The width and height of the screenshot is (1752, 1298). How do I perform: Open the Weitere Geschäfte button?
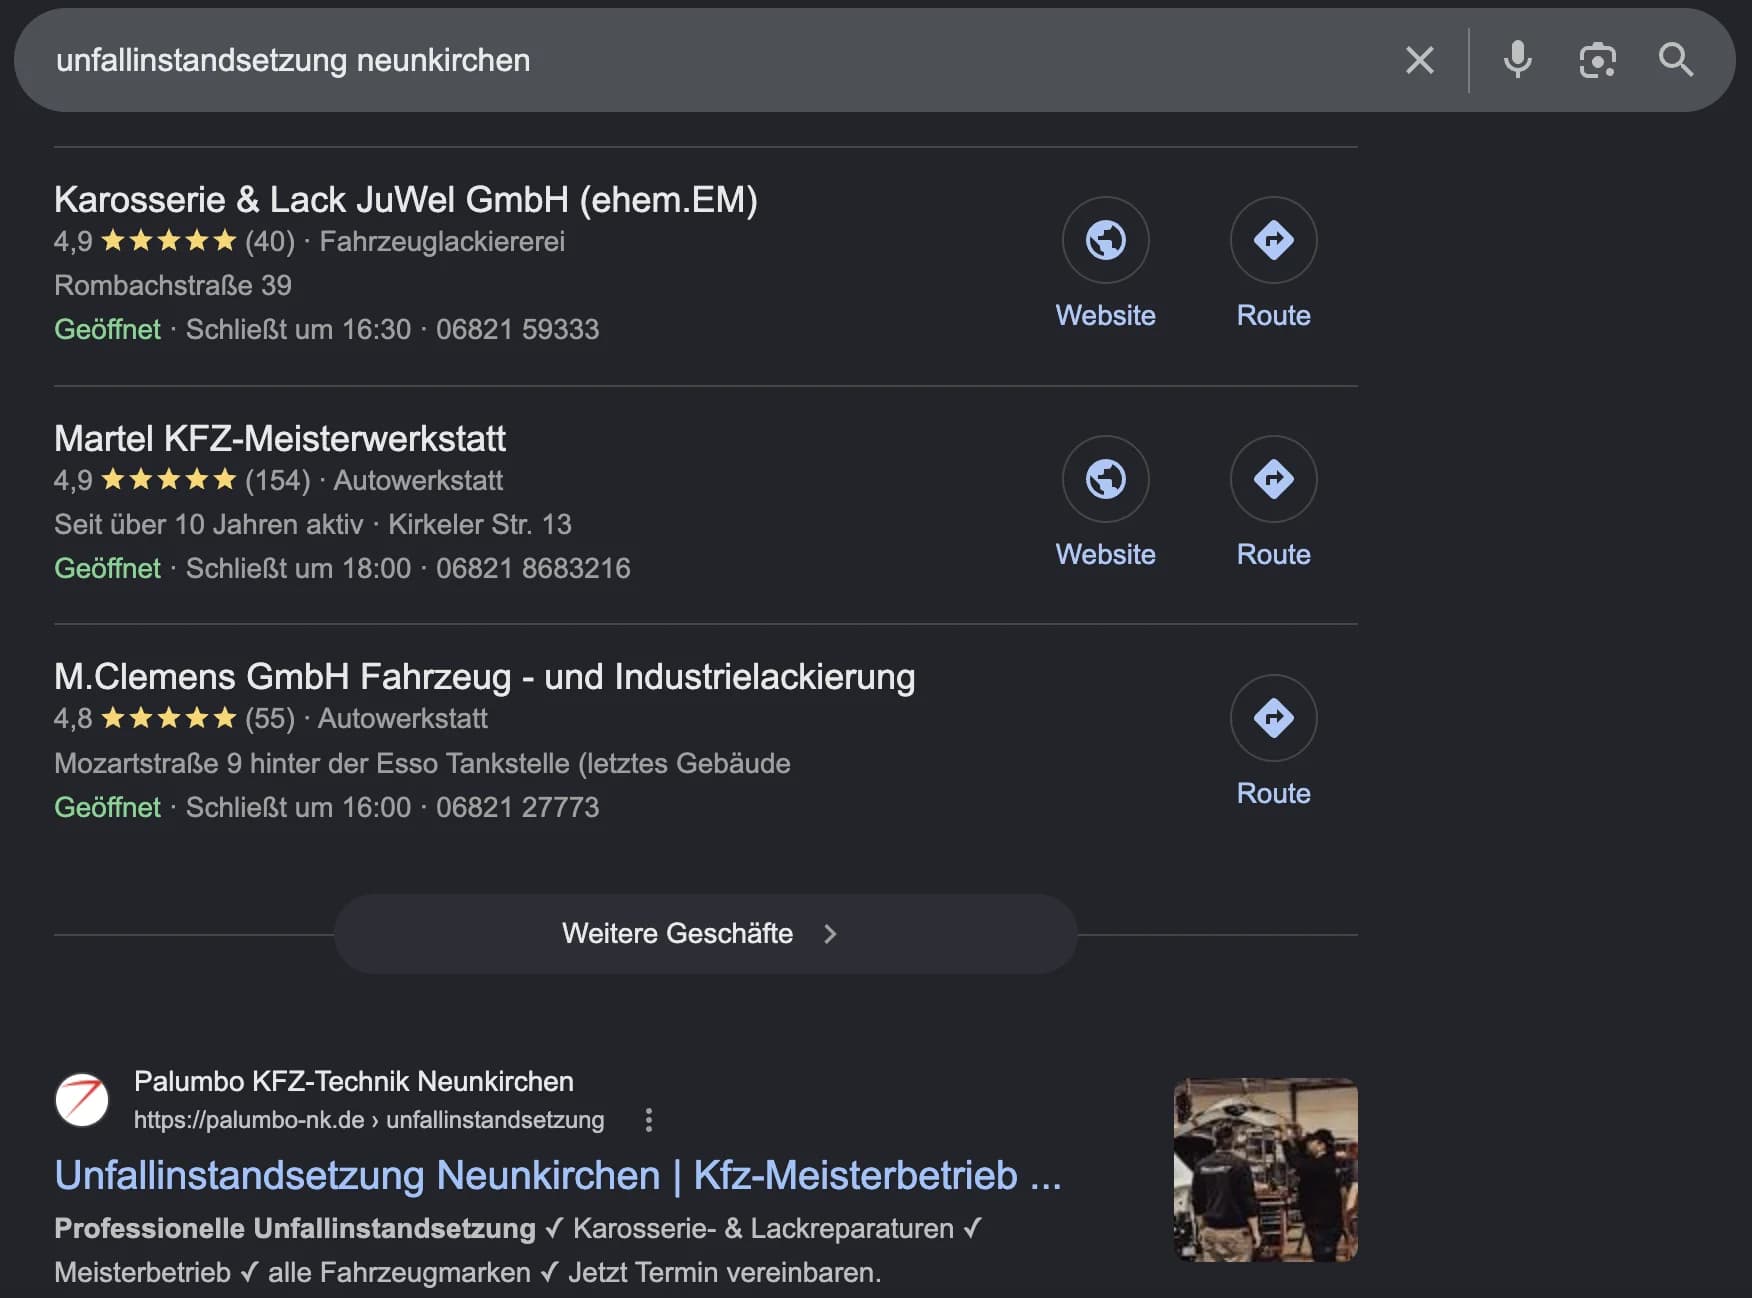click(x=705, y=934)
